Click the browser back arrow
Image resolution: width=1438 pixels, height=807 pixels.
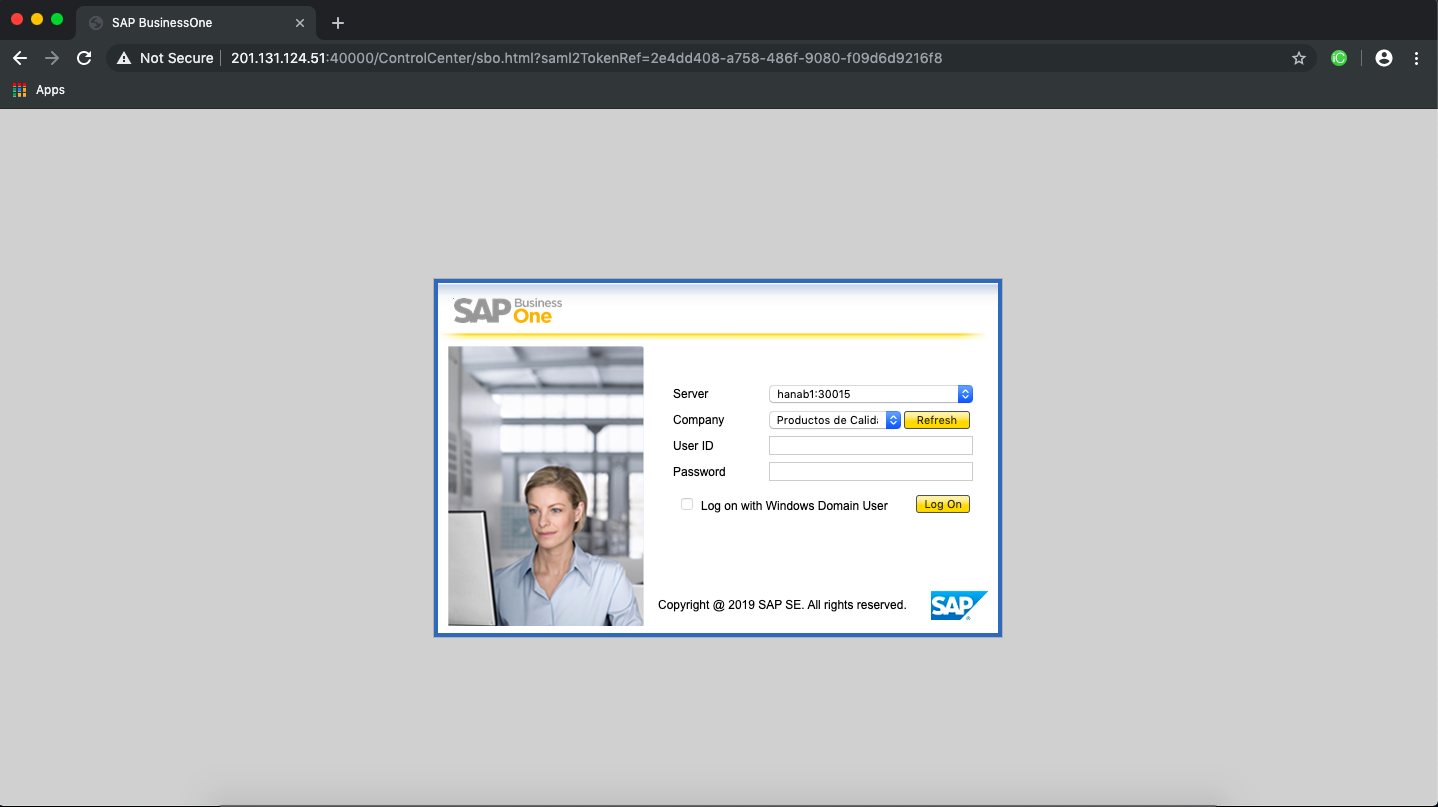(x=20, y=58)
